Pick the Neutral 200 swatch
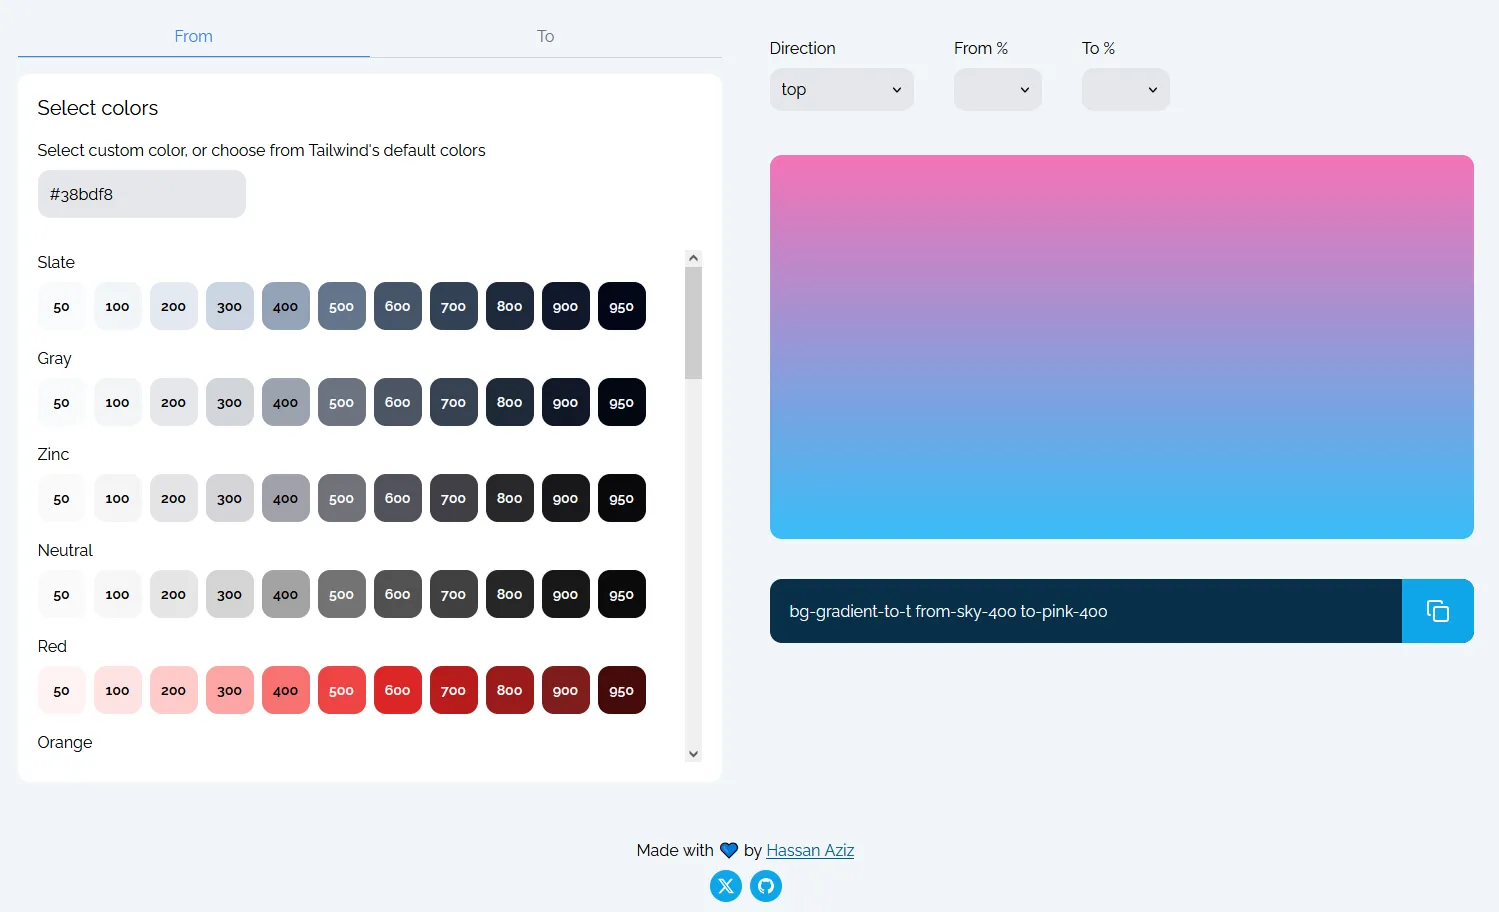1499x912 pixels. coord(173,594)
